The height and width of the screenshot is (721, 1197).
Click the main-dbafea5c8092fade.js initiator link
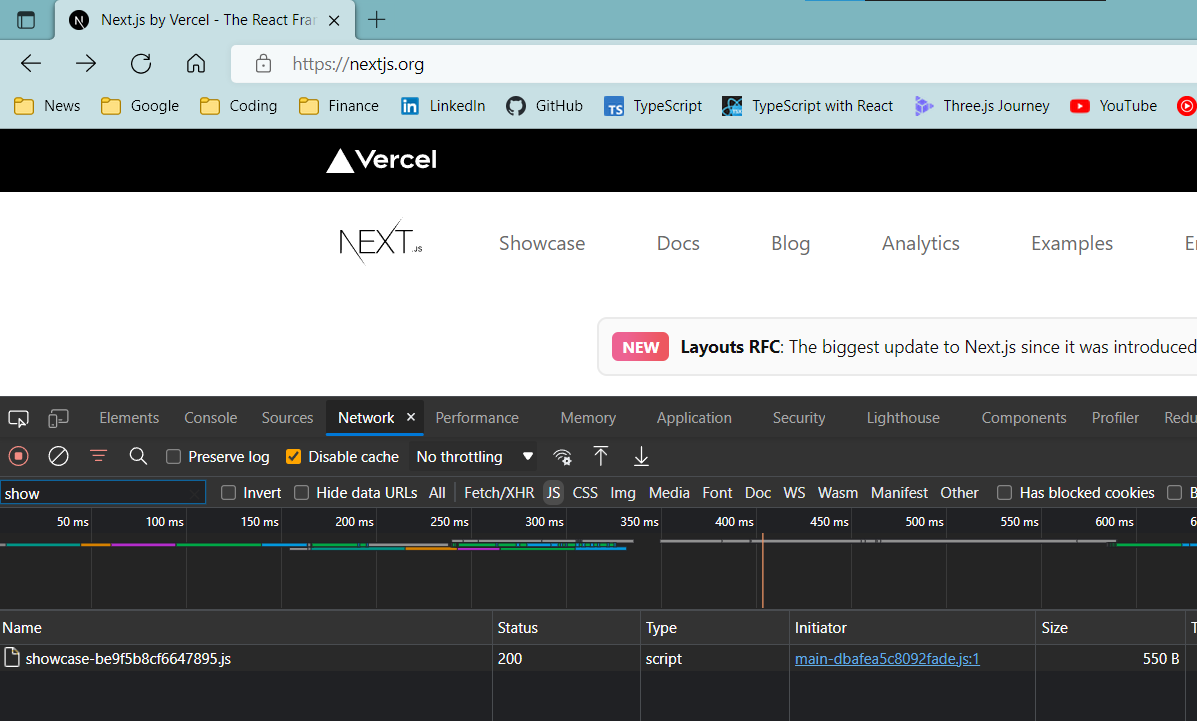coord(886,658)
